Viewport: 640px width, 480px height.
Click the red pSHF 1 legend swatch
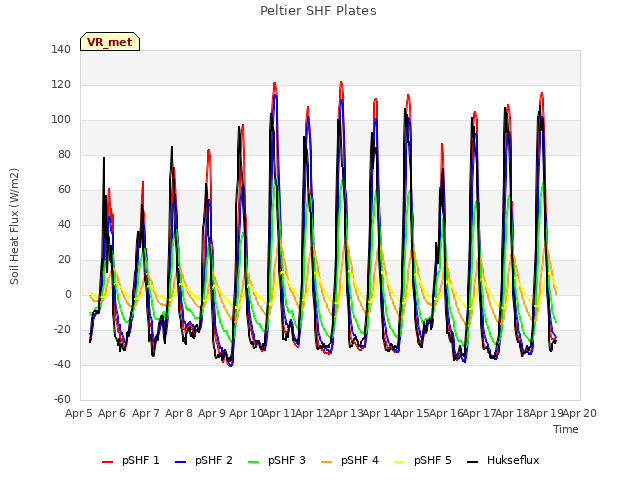107,462
